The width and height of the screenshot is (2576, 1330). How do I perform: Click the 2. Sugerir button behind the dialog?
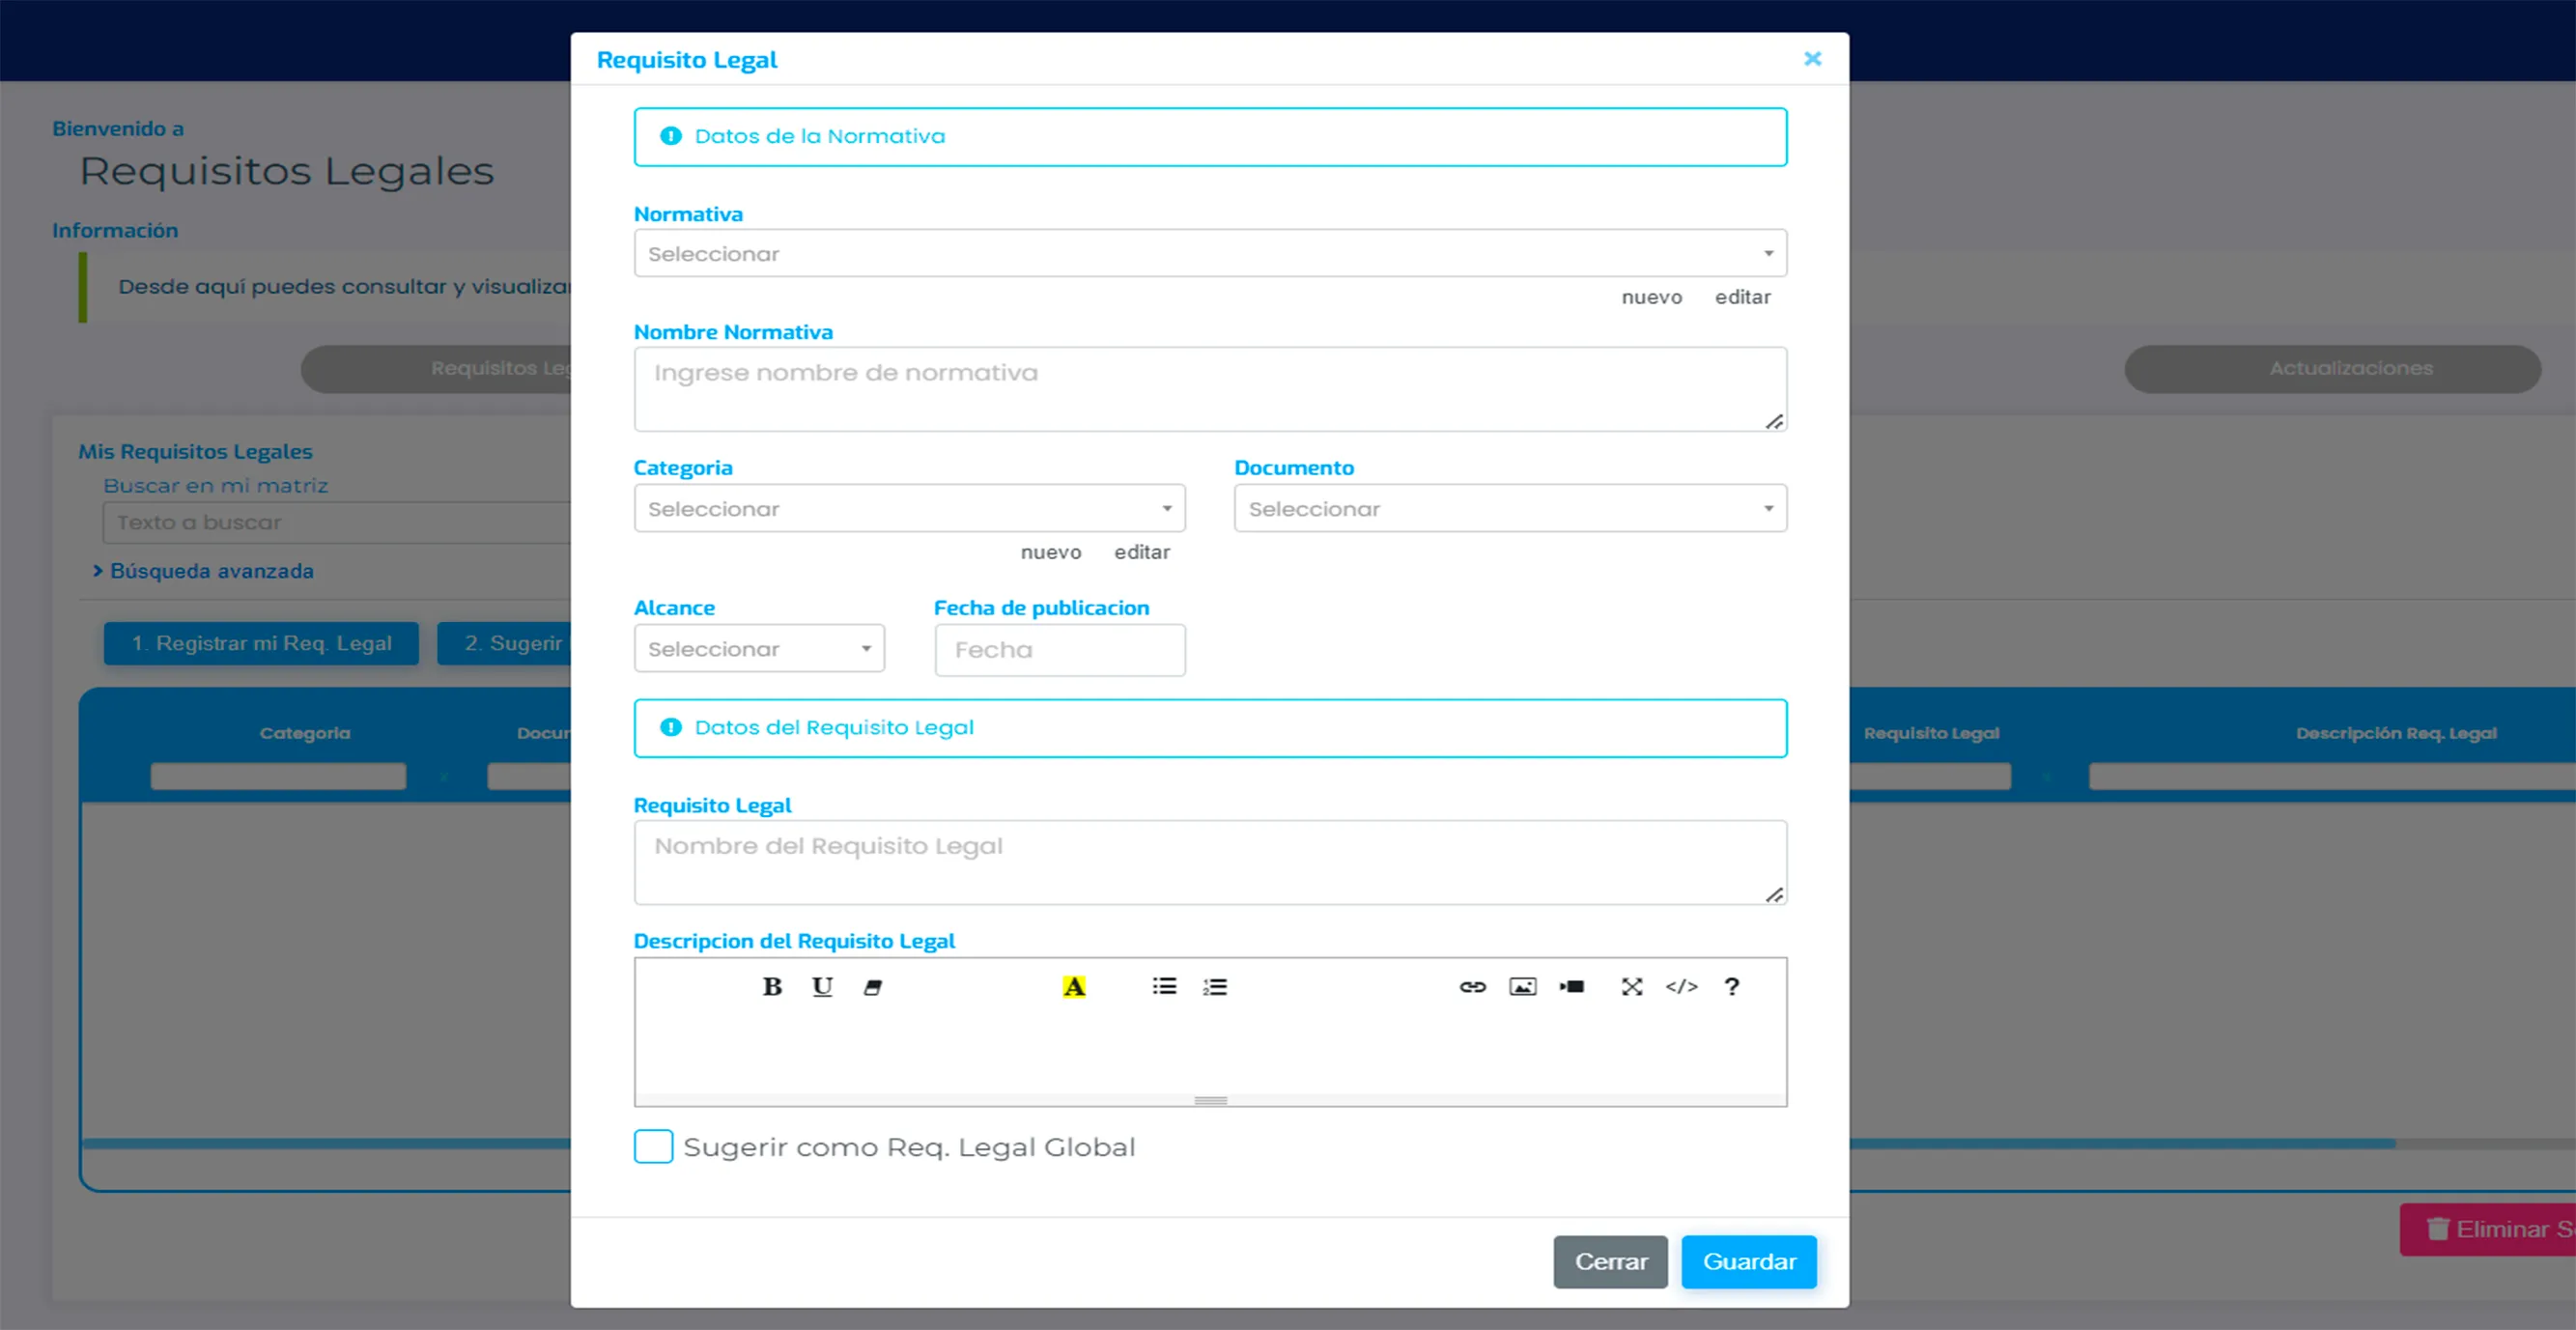click(x=504, y=643)
